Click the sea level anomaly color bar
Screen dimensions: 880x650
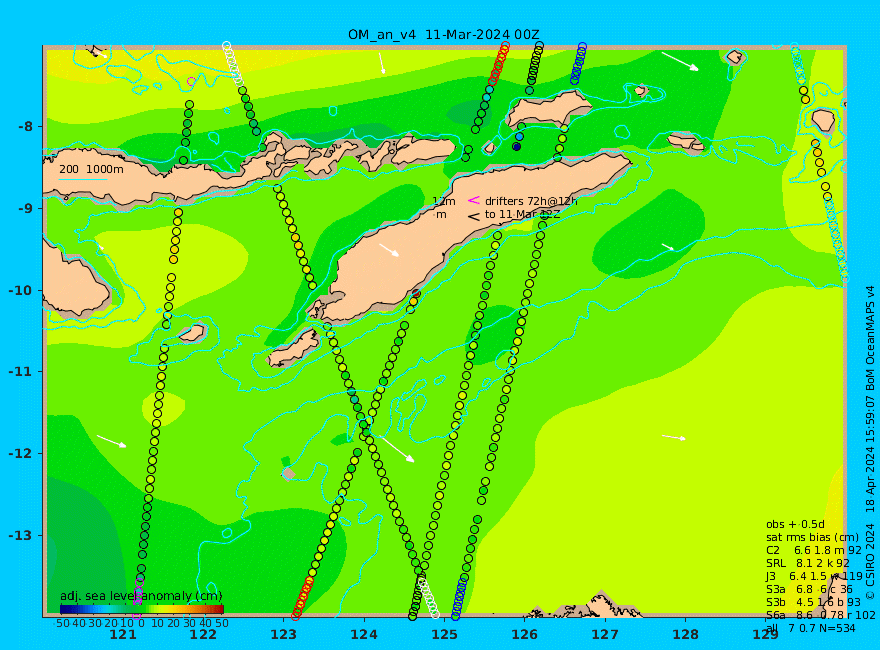[142, 609]
